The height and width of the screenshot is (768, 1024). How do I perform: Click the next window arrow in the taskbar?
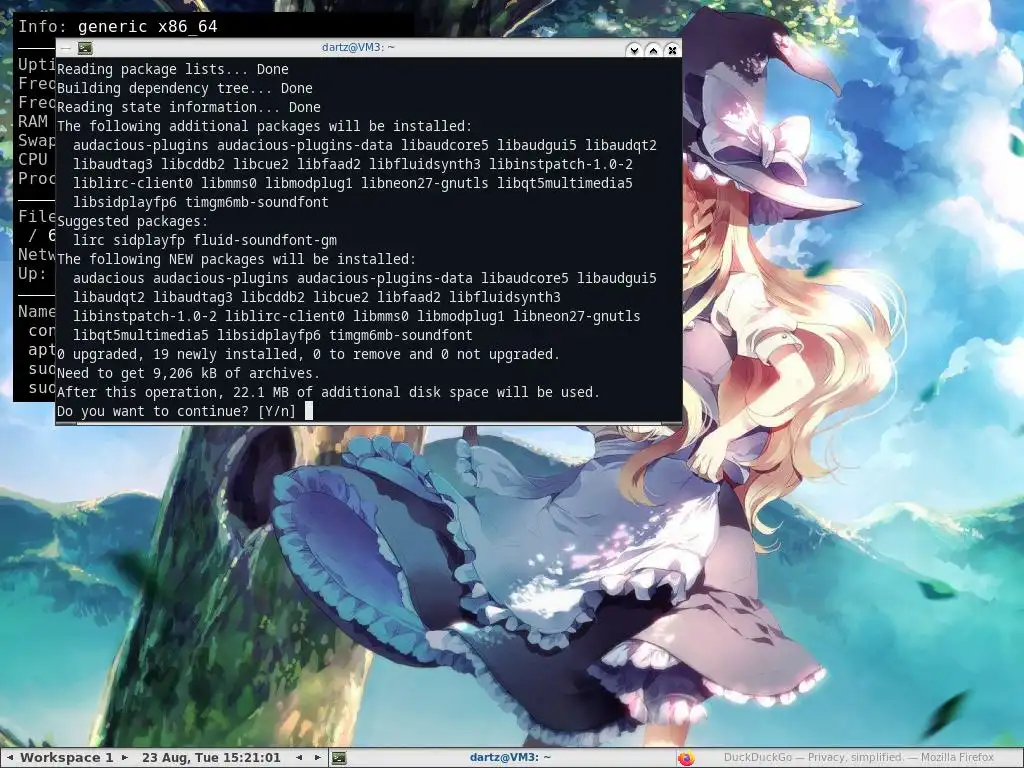(317, 758)
